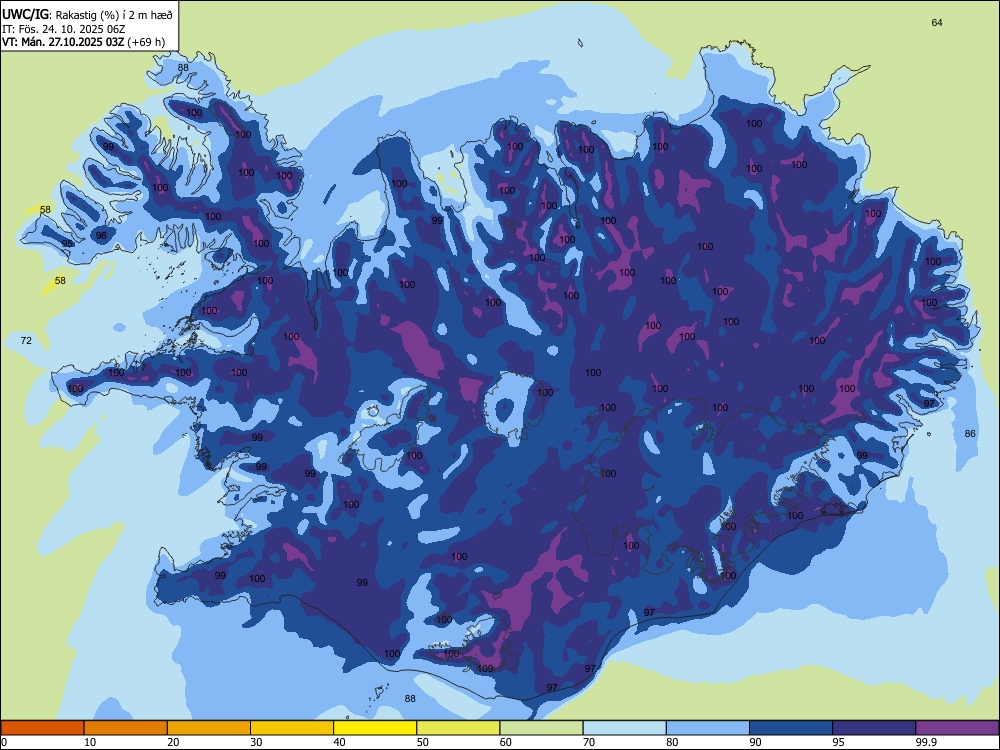Click the 60–70 pale green legend swatch
1000x750 pixels.
tap(541, 728)
